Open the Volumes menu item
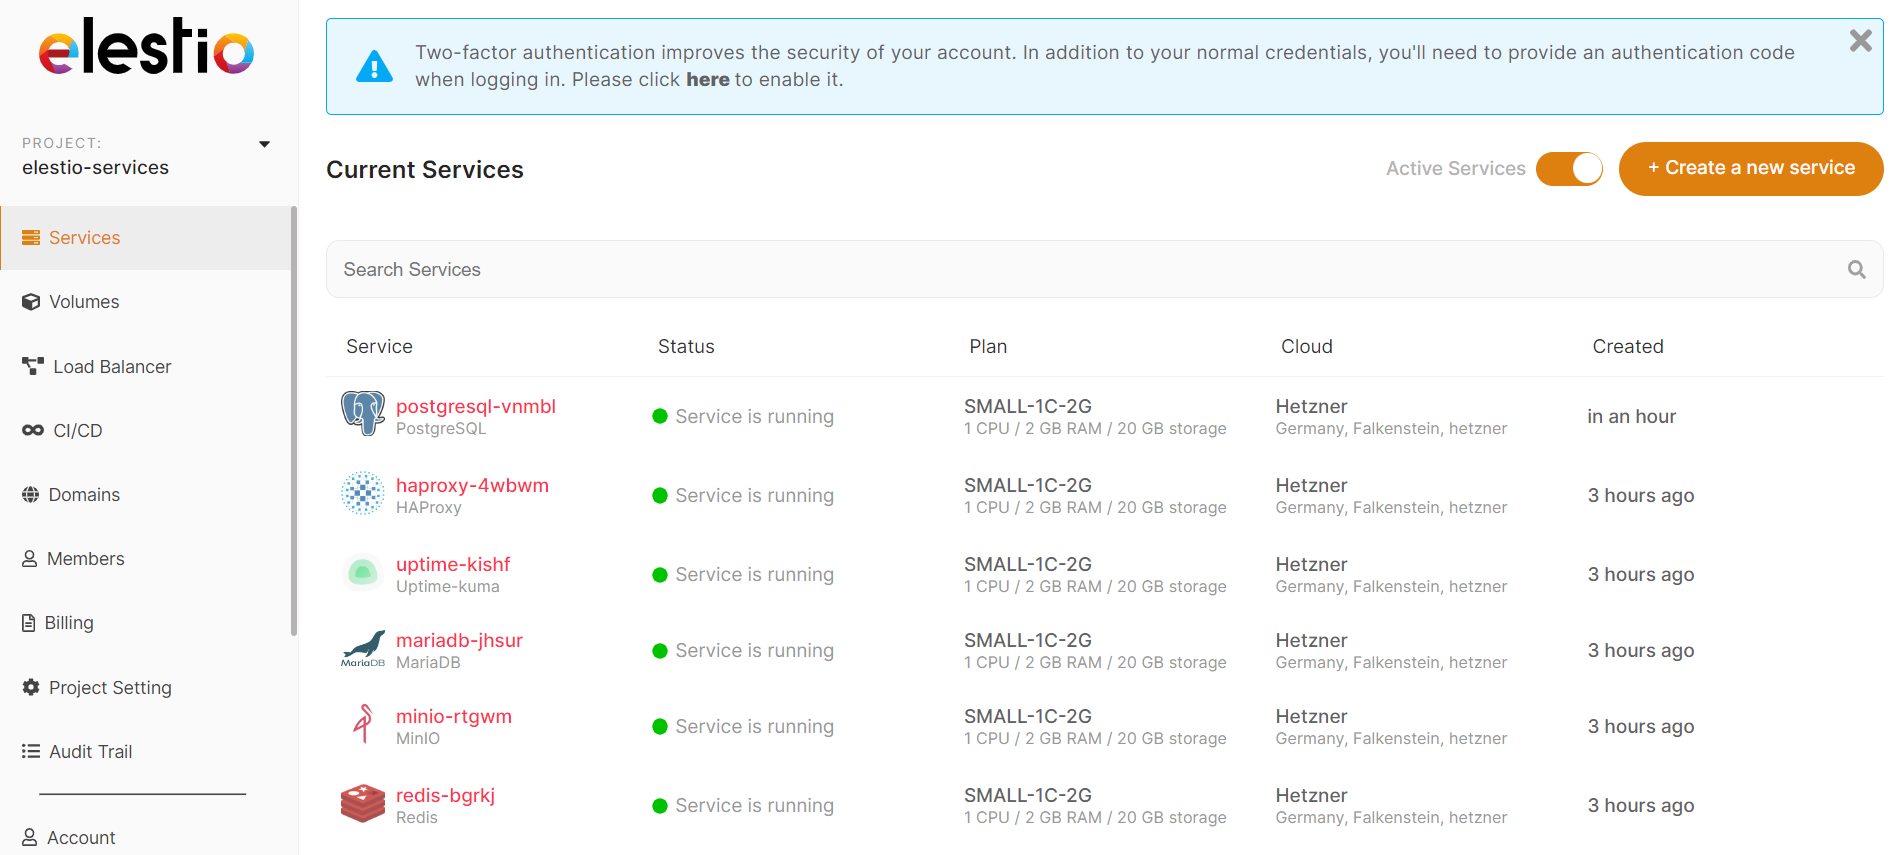 pyautogui.click(x=84, y=302)
